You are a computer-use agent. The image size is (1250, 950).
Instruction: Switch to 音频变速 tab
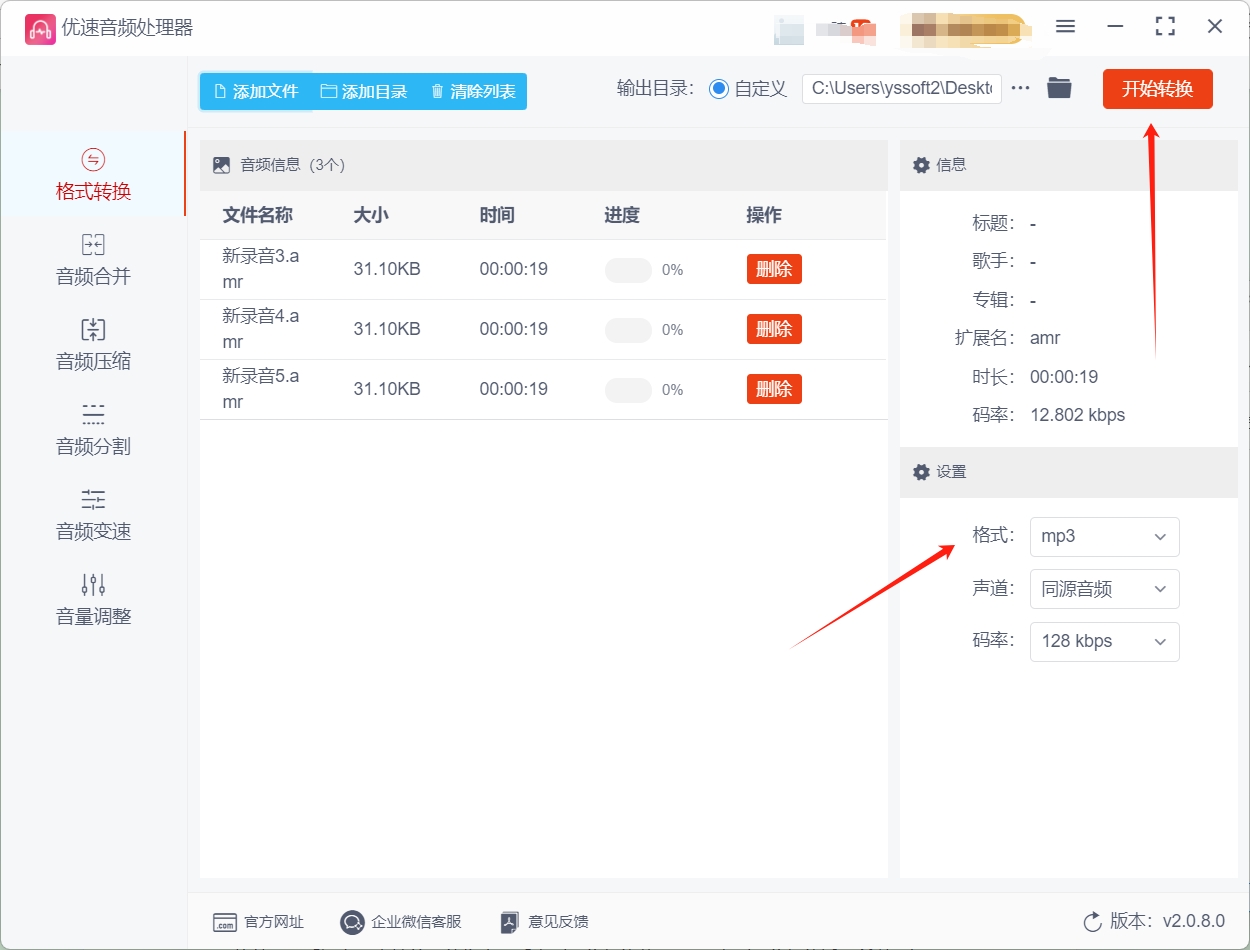93,514
